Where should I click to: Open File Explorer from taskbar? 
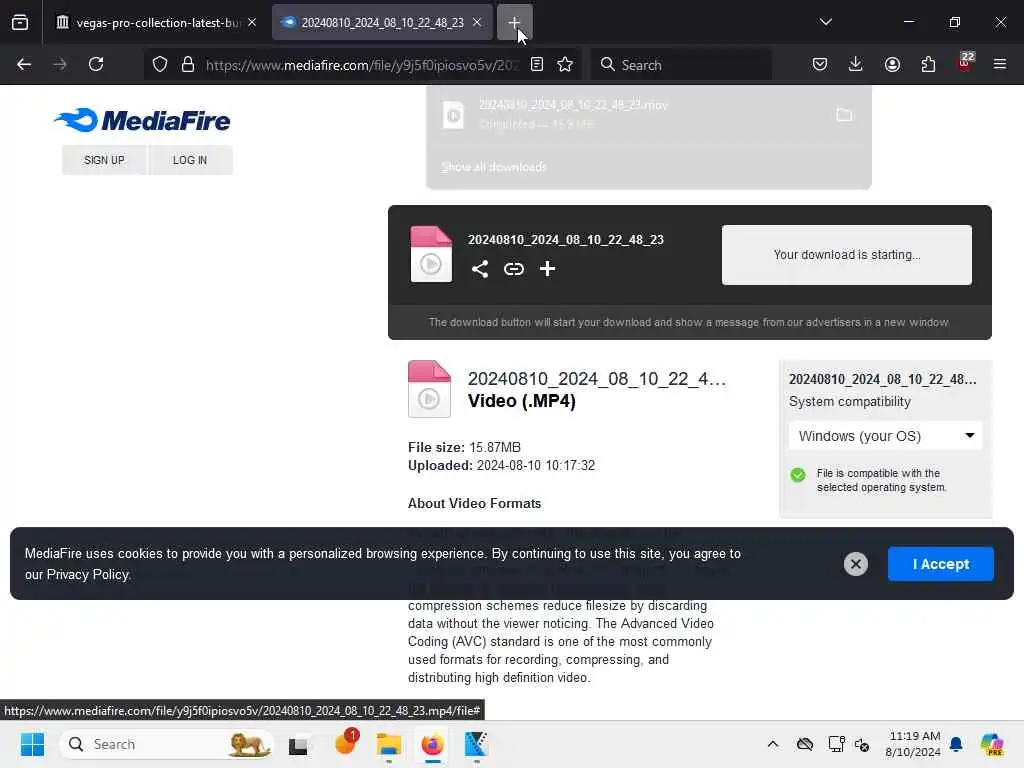(x=389, y=744)
